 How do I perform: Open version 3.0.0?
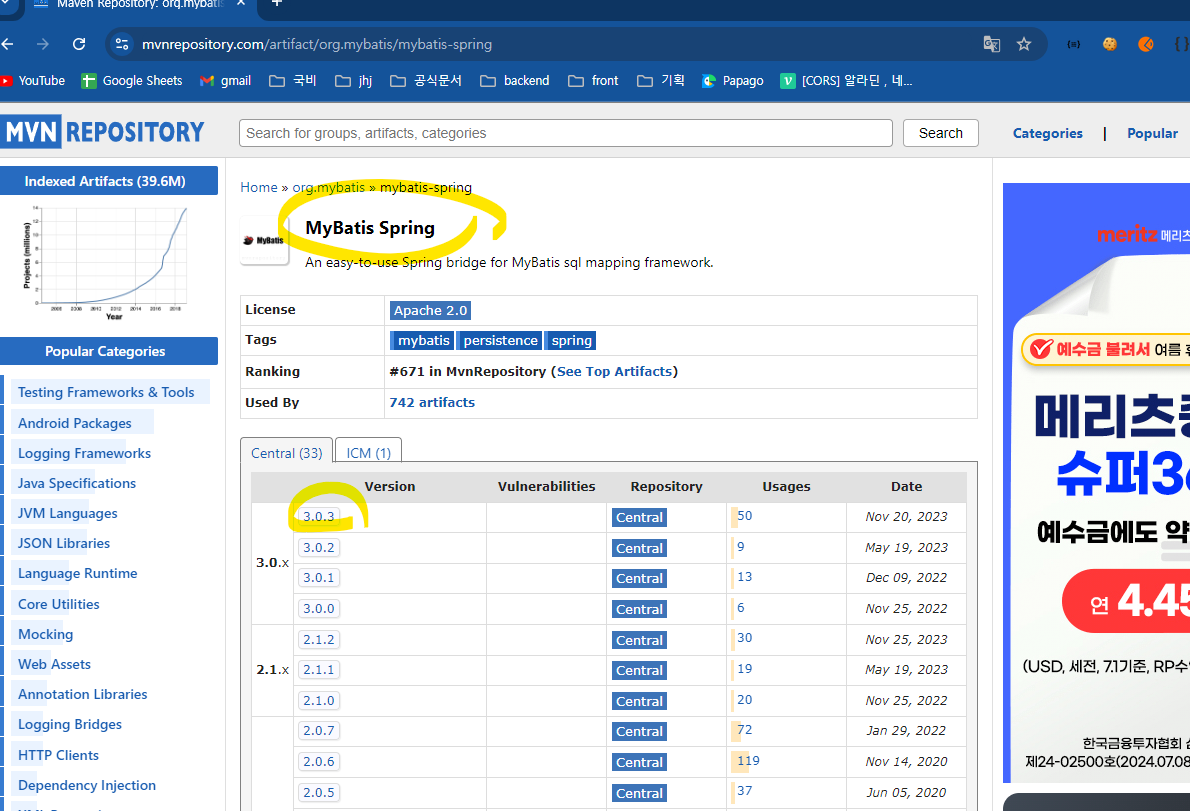319,608
